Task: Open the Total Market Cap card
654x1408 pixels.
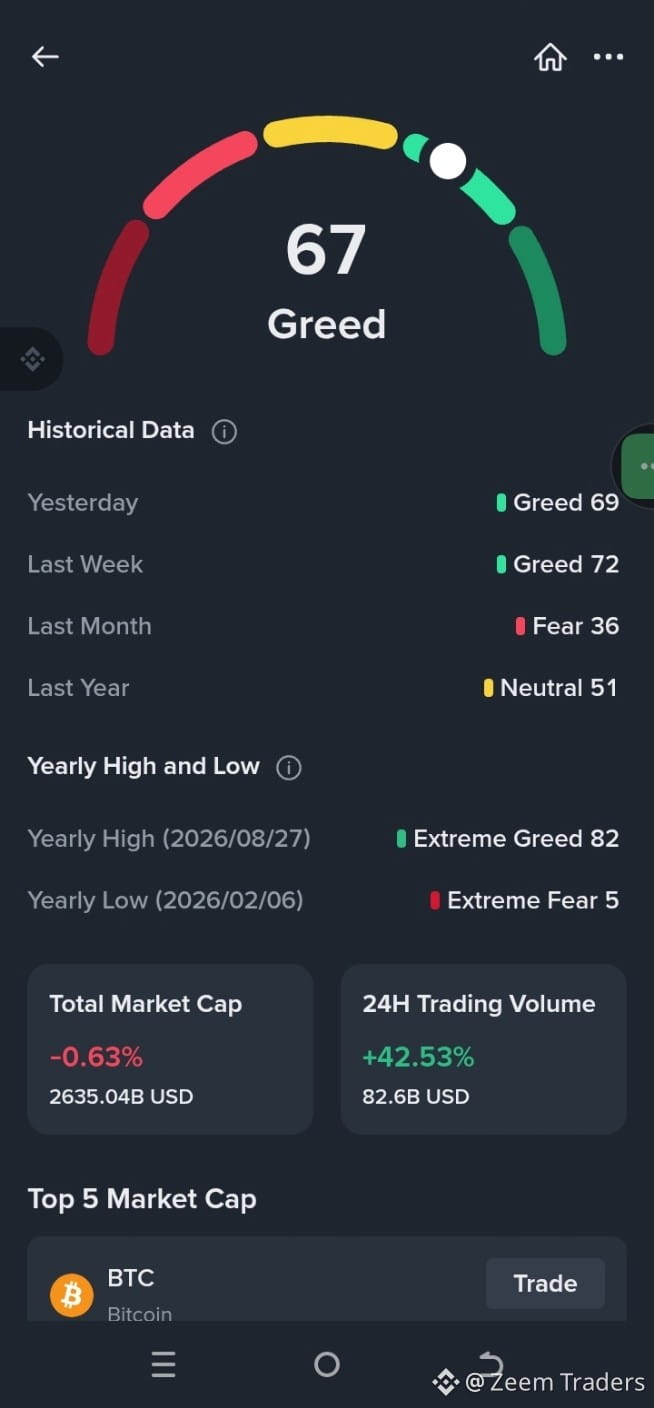Action: point(170,1049)
